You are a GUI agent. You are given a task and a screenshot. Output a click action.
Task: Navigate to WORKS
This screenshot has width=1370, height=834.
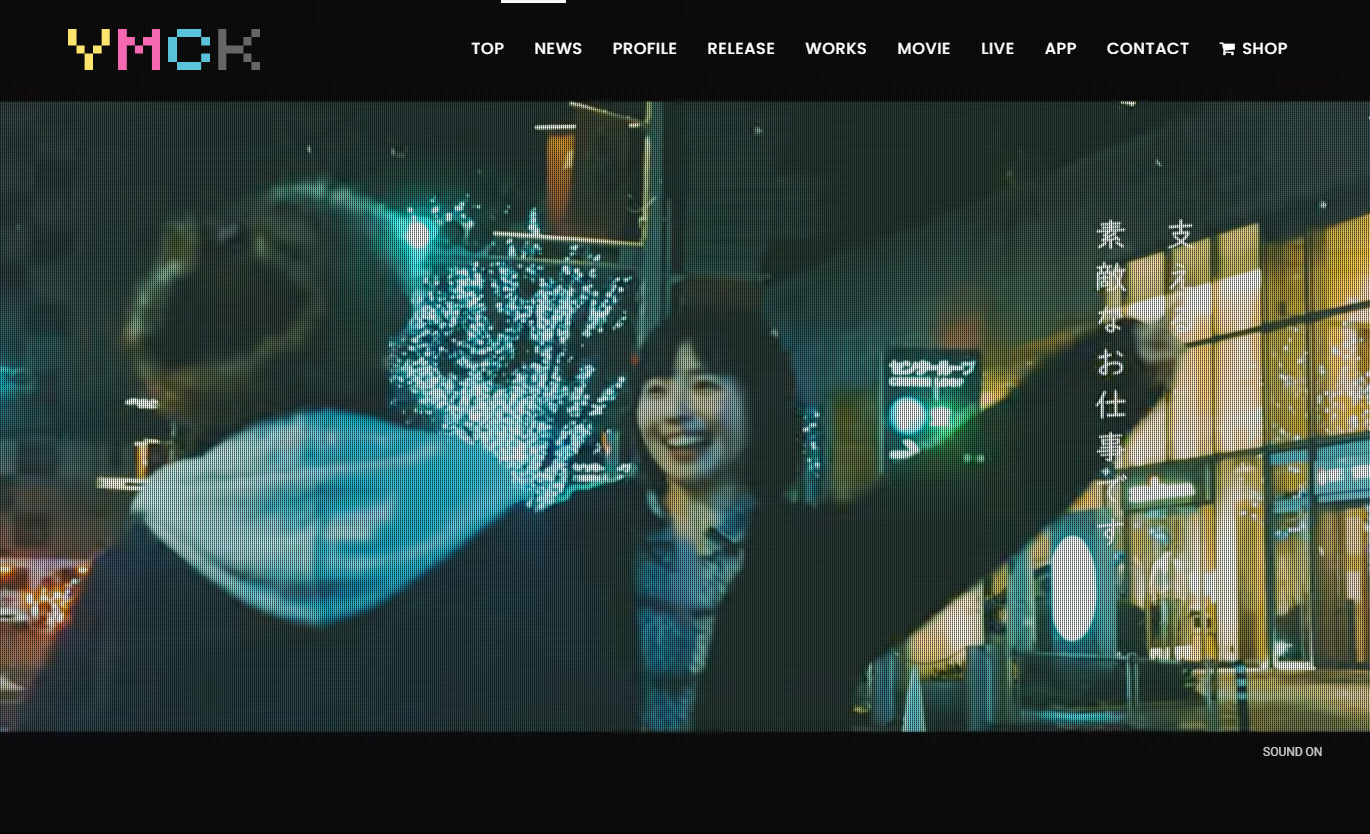(x=835, y=49)
